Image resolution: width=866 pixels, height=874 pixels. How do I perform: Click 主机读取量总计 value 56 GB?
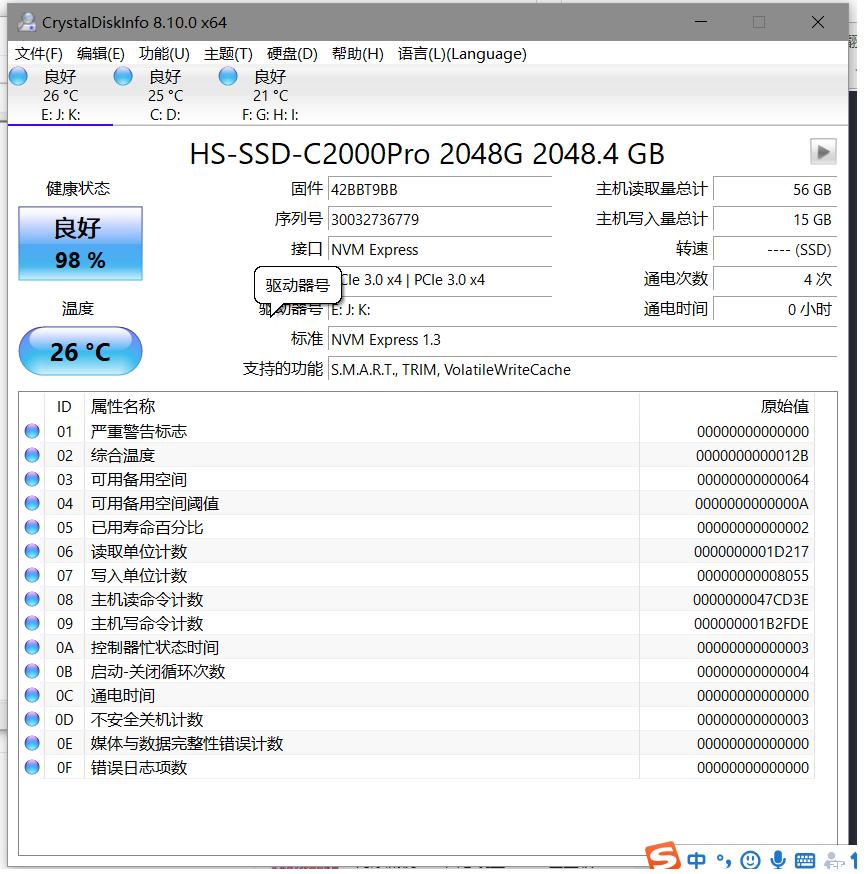[x=775, y=190]
